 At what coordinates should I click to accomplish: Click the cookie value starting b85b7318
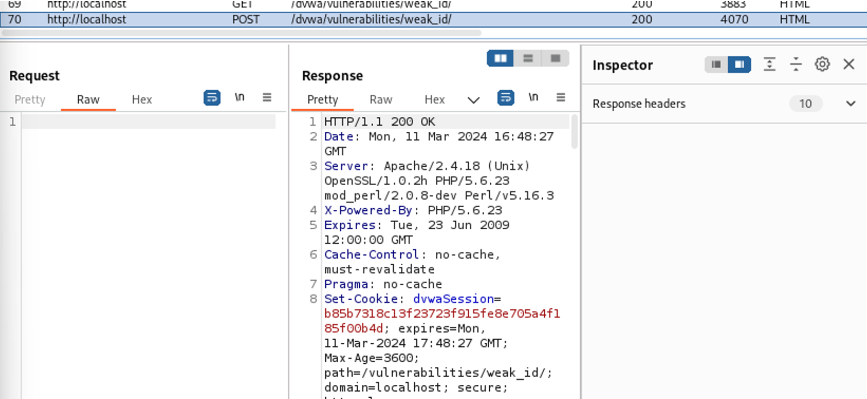(442, 321)
